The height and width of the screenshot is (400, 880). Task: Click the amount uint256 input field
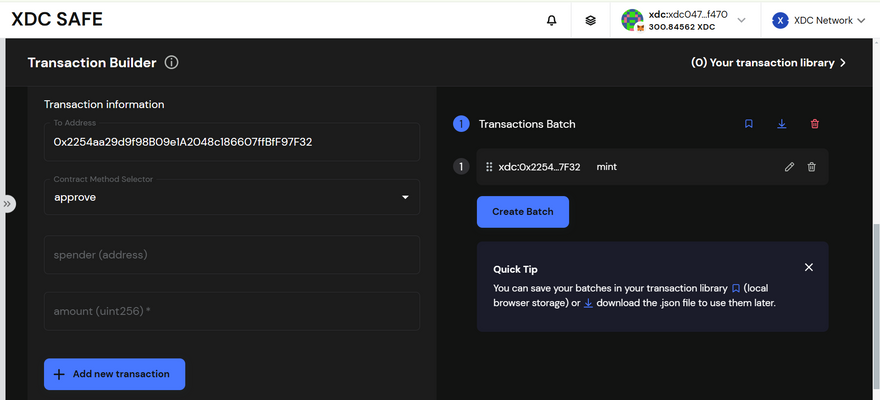click(231, 311)
